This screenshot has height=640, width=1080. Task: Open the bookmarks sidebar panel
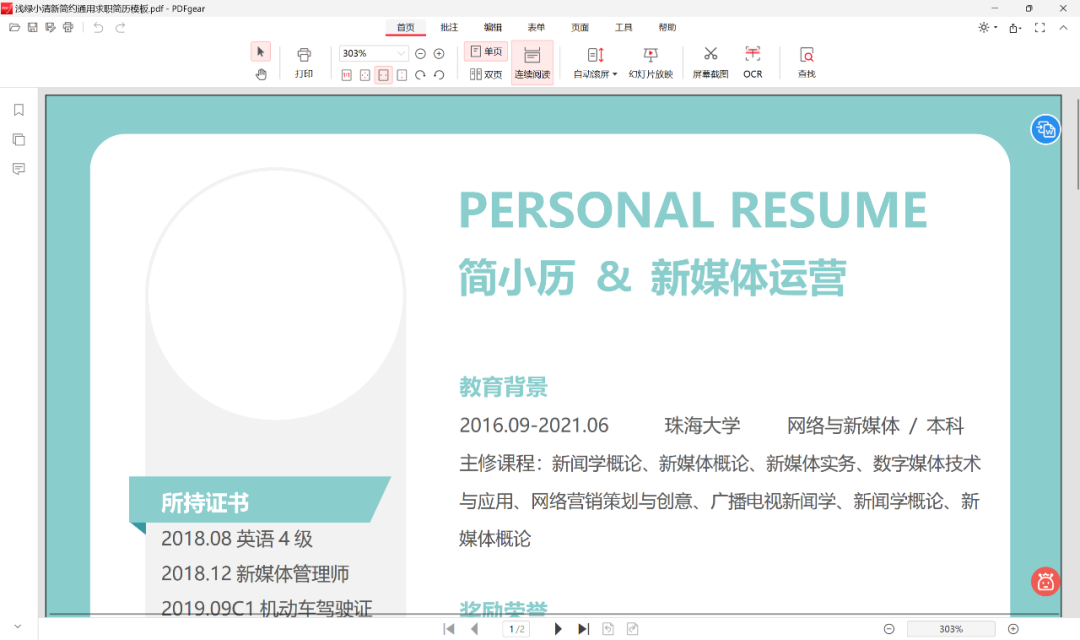tap(19, 110)
